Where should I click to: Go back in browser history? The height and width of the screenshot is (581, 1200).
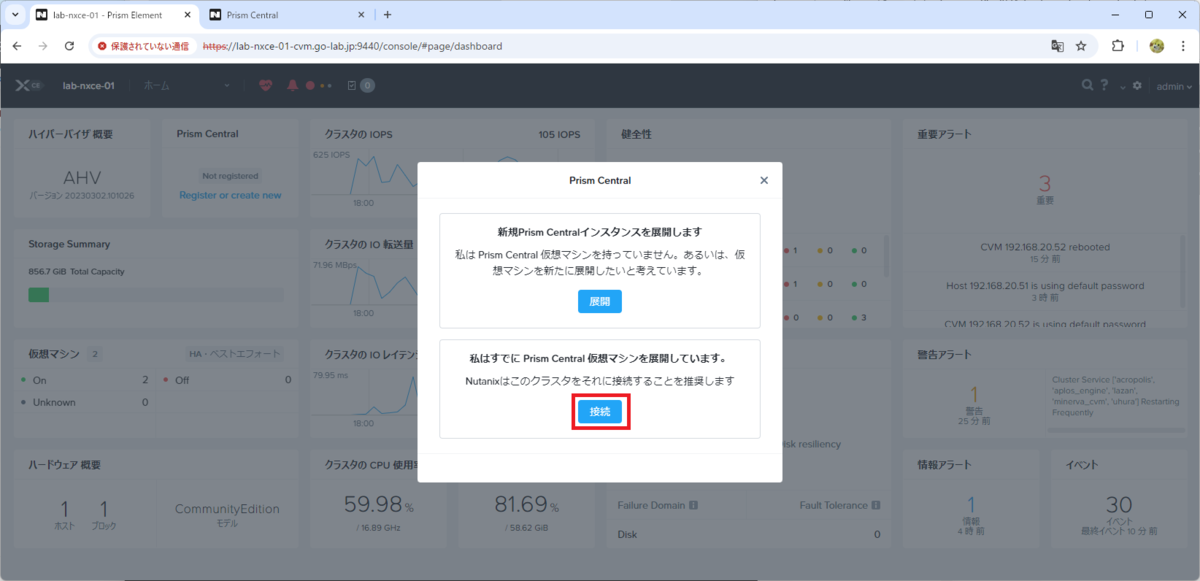pos(17,46)
